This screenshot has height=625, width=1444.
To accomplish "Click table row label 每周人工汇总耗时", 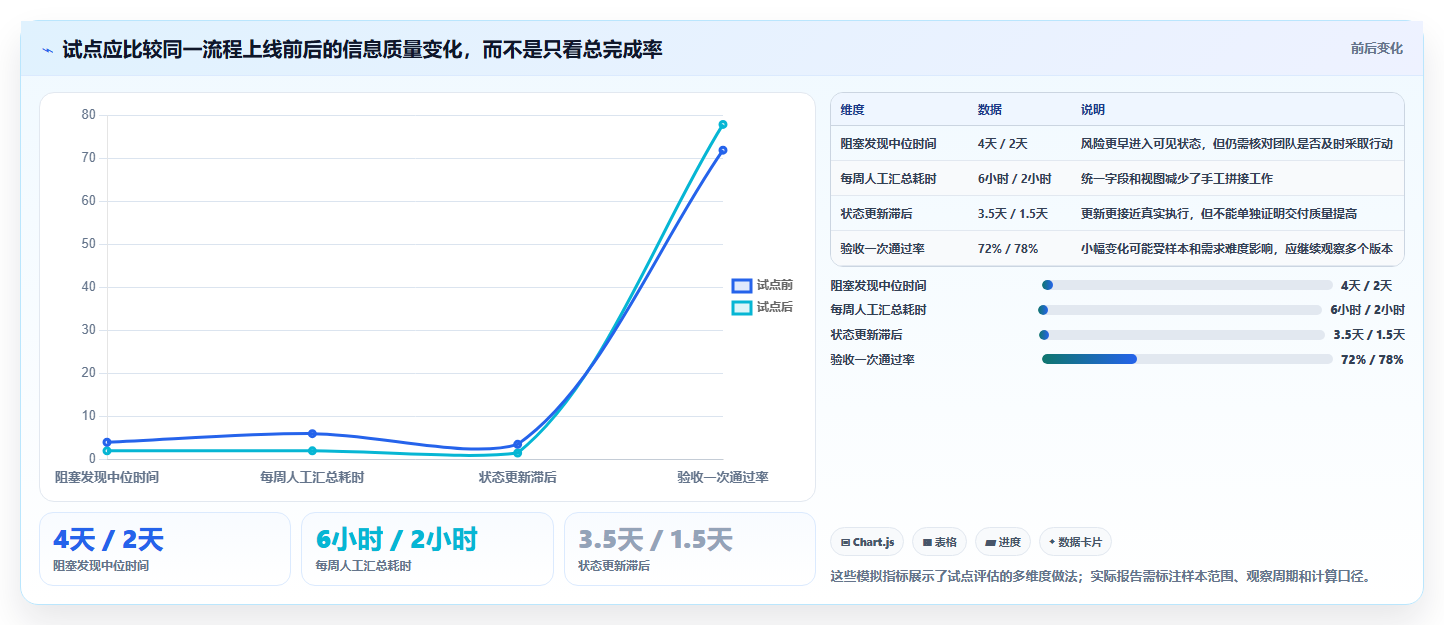I will point(889,179).
